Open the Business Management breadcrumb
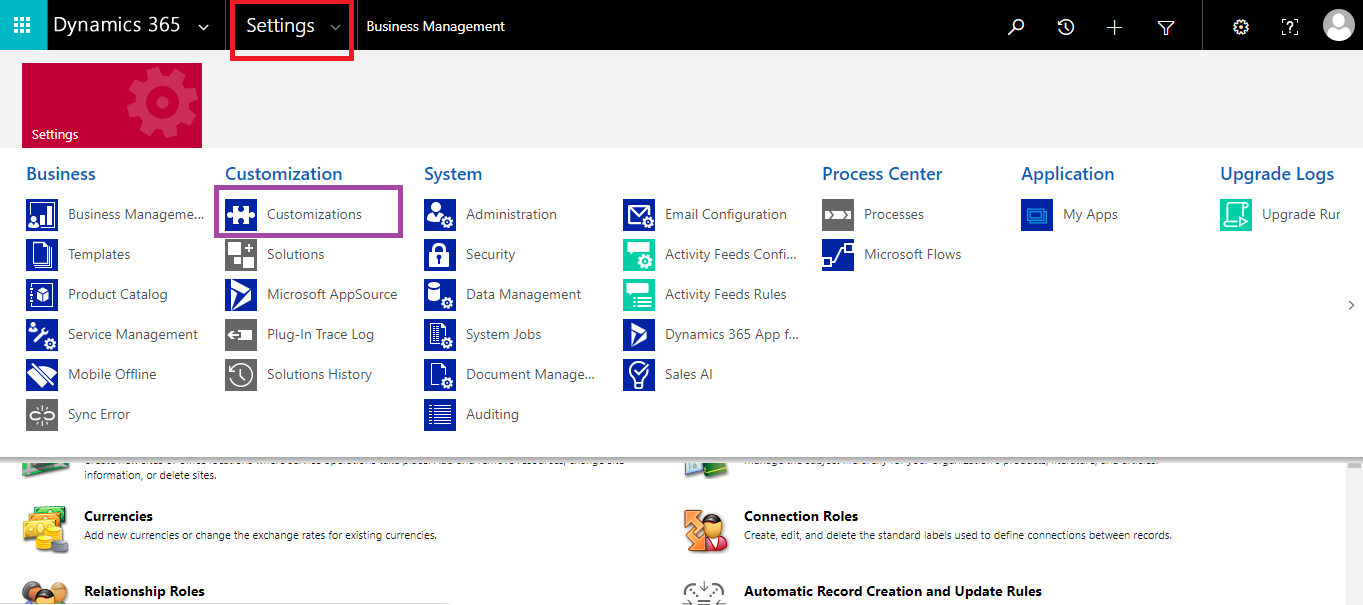The width and height of the screenshot is (1363, 605). pos(436,27)
